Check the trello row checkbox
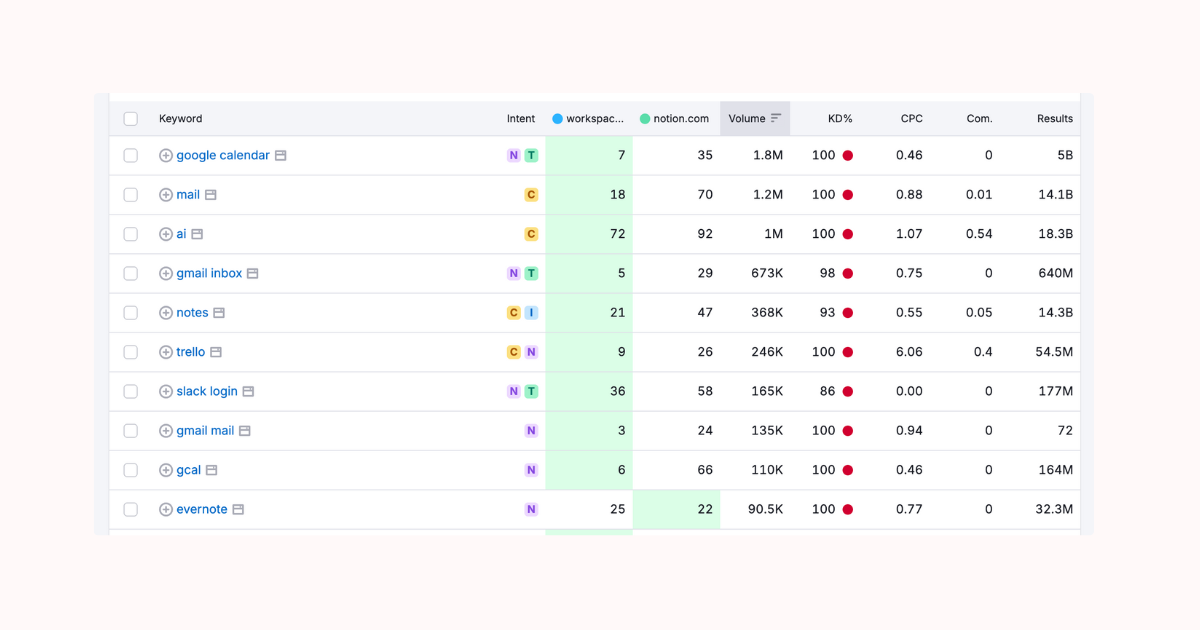This screenshot has width=1200, height=630. point(131,352)
